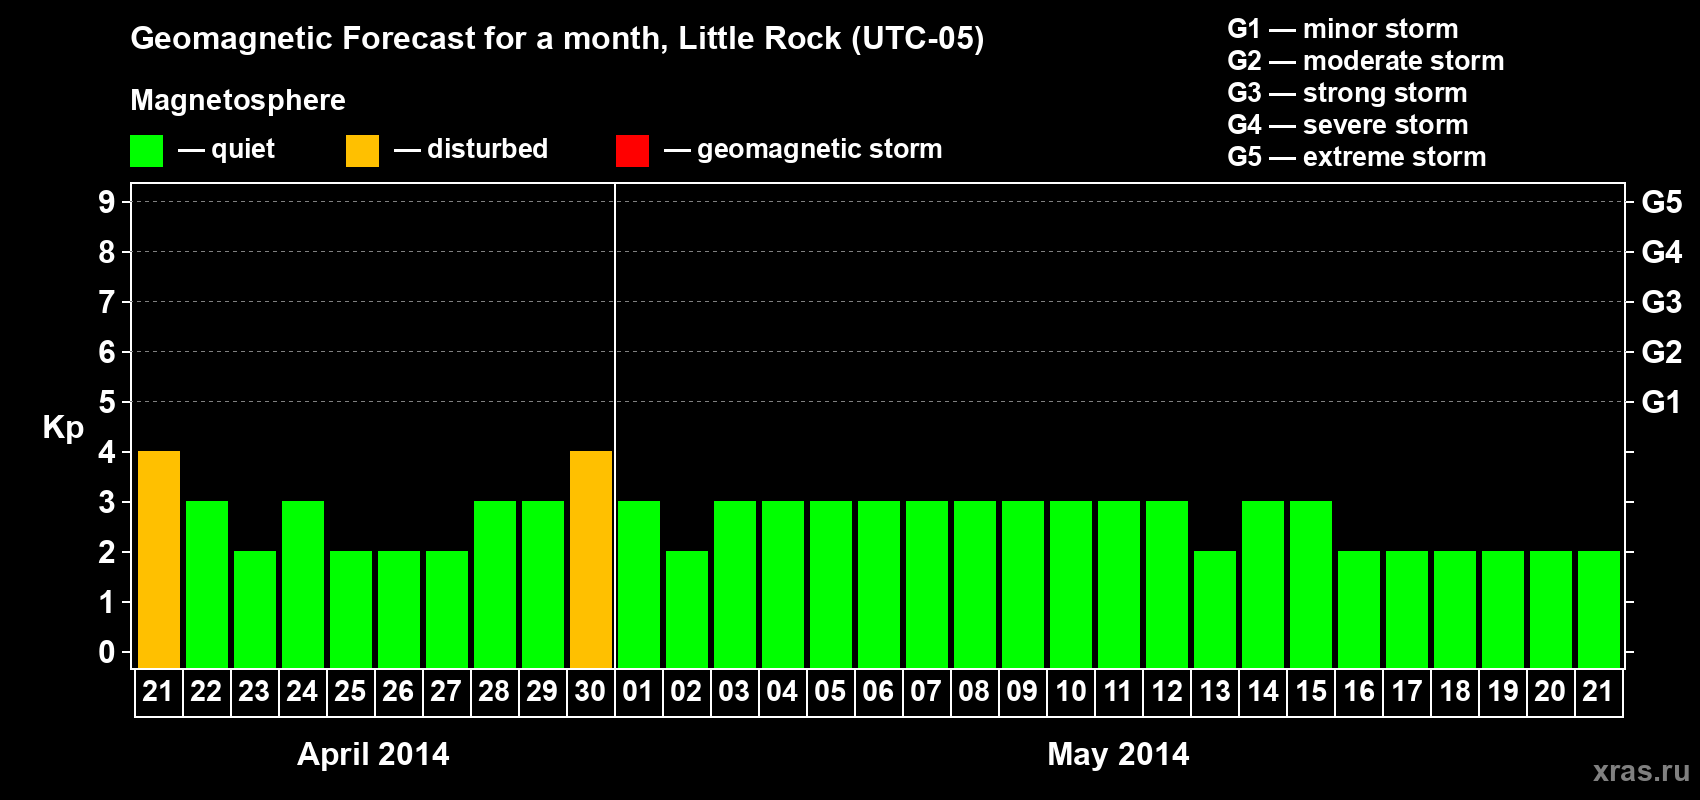Click the green bar for May 21
This screenshot has height=800, width=1700.
coord(1599,610)
